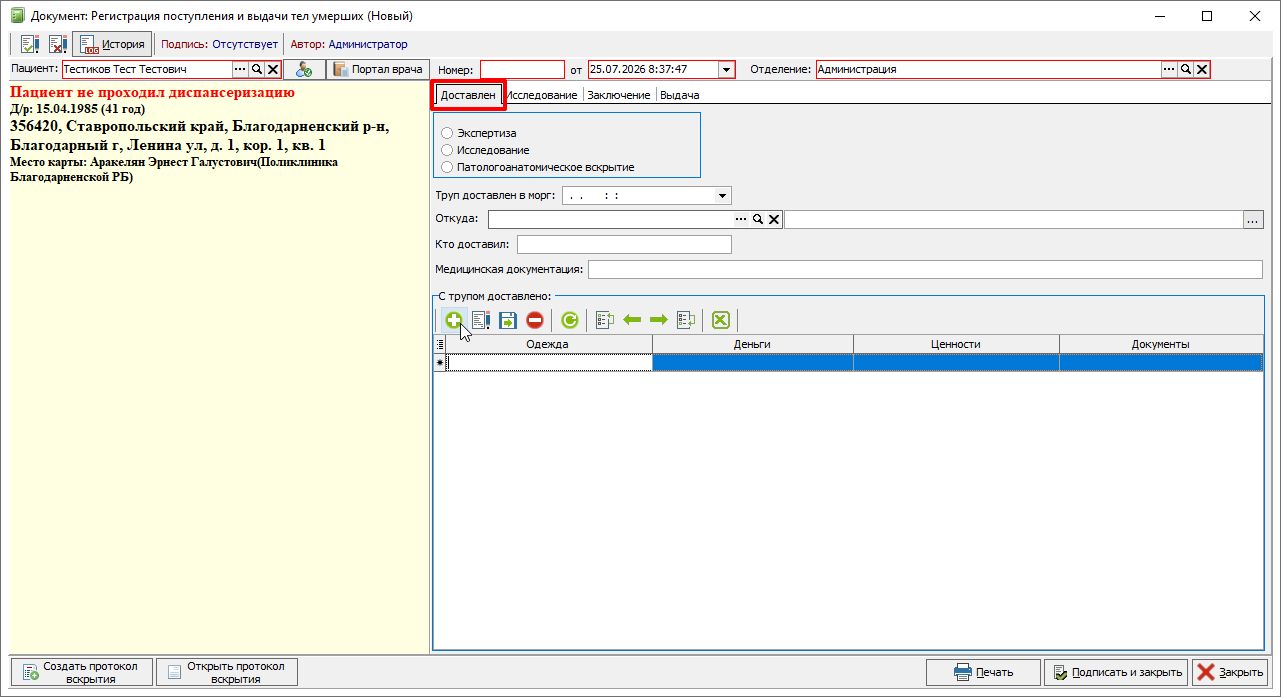Click the new row cell under Деньги
The image size is (1281, 697).
(753, 363)
